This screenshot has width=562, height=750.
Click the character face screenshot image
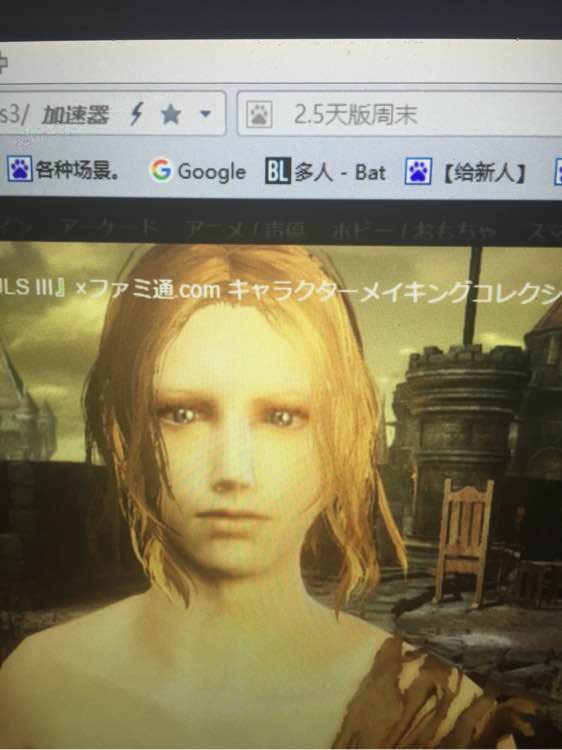(281, 495)
